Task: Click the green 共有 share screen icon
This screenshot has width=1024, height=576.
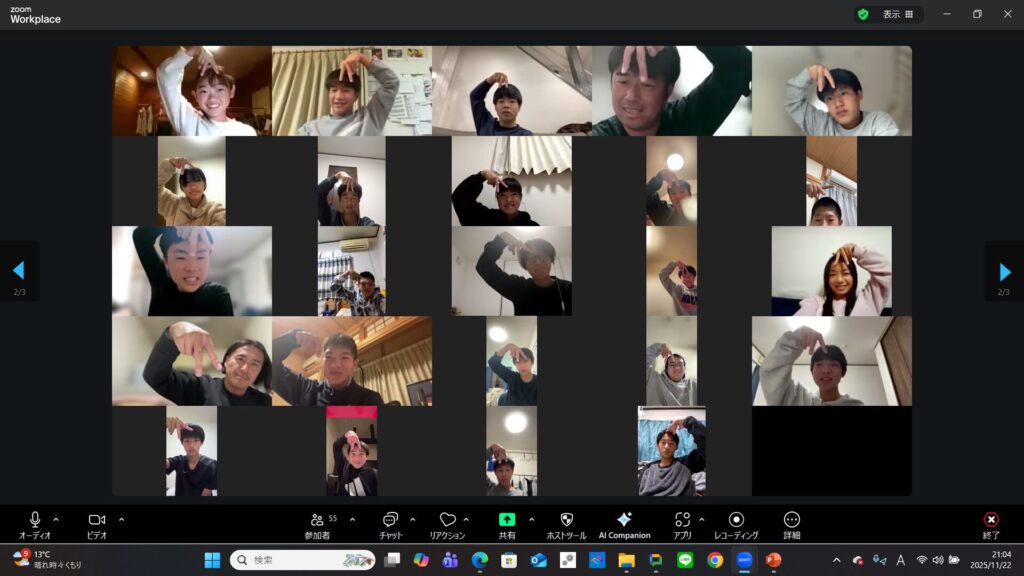Action: point(507,520)
